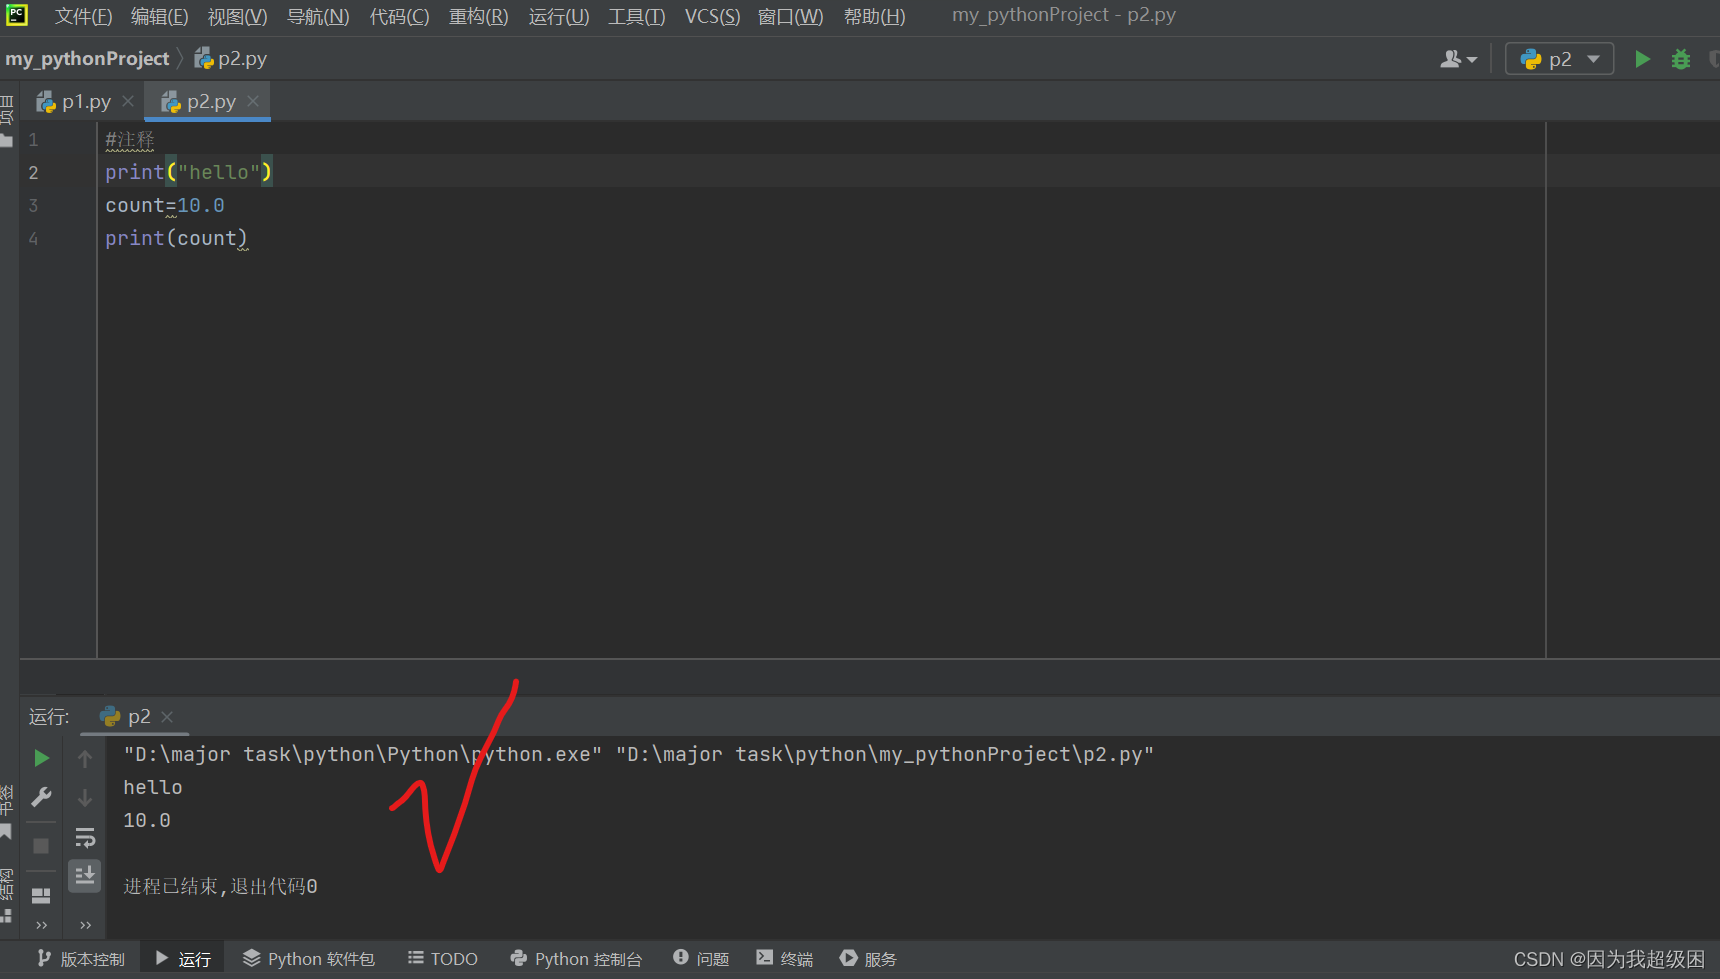
Task: Close the p2.py editor tab
Action: [253, 100]
